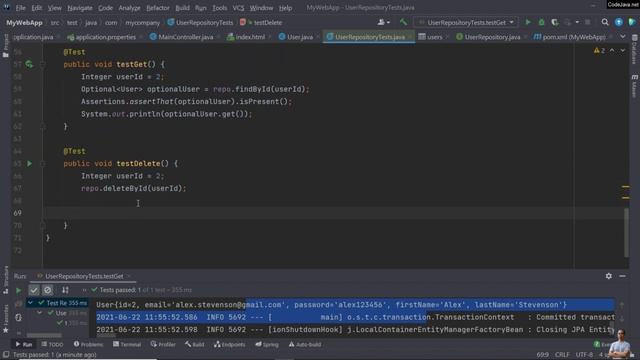The image size is (640, 360).
Task: Open the Refactor menu
Action: (158, 8)
